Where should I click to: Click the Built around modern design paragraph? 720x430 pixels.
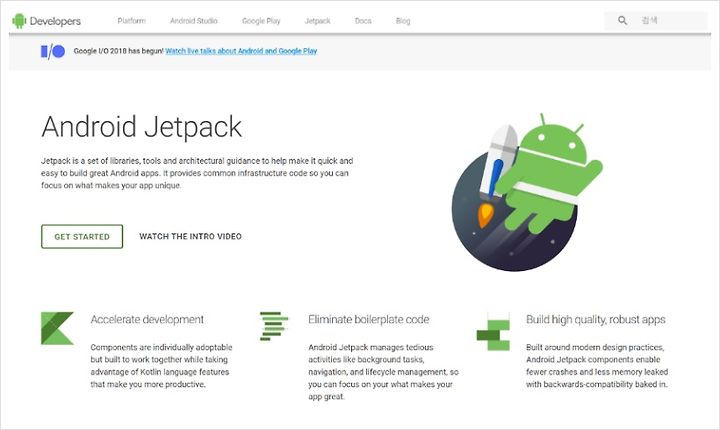597,366
